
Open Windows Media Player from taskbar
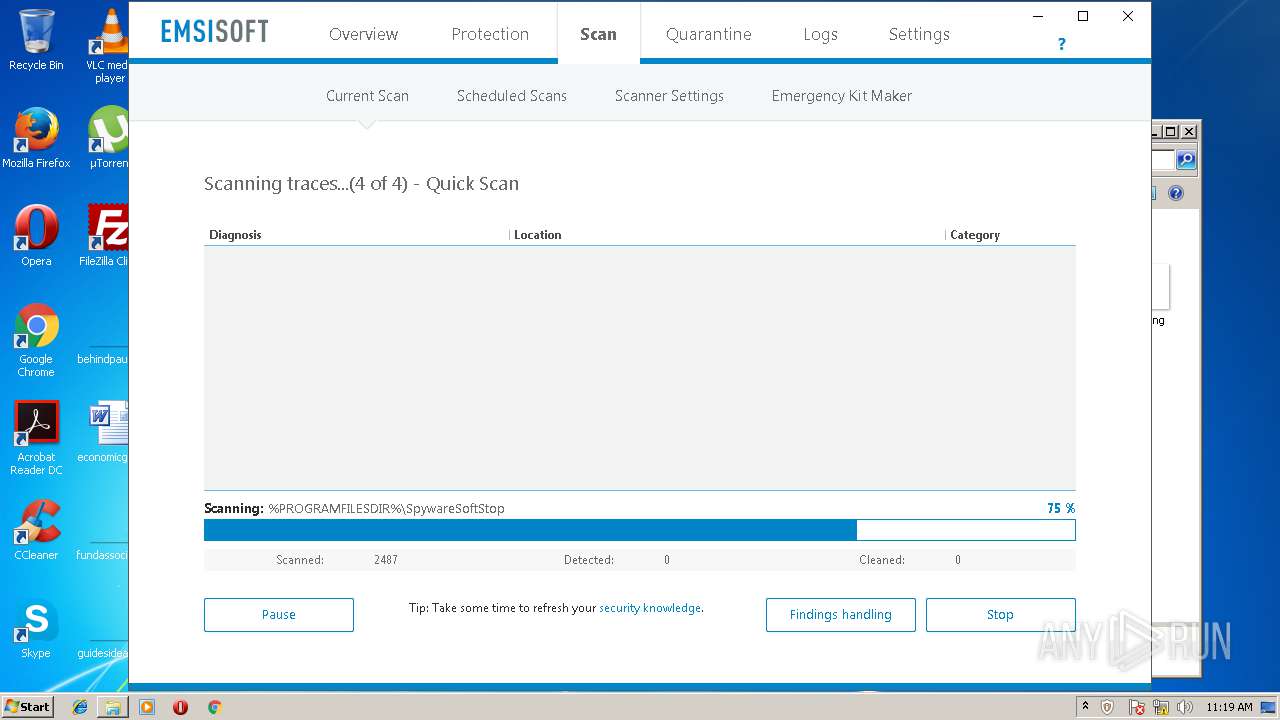[147, 707]
